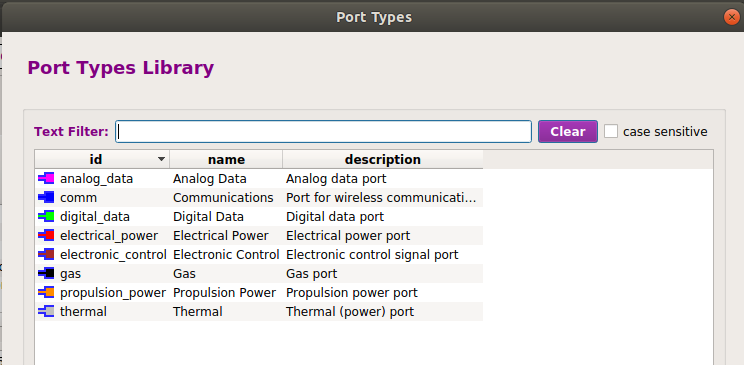This screenshot has height=365, width=744.
Task: Click the Propulsion Power name cell
Action: [224, 292]
